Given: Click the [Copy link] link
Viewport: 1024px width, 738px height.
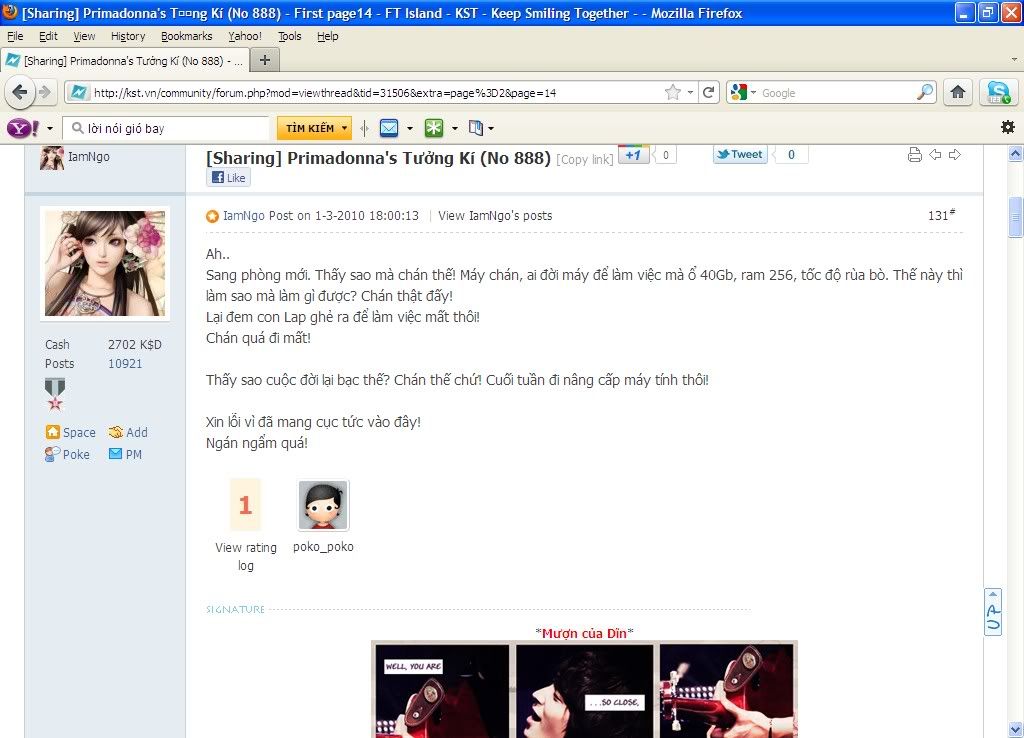Looking at the screenshot, I should 584,159.
